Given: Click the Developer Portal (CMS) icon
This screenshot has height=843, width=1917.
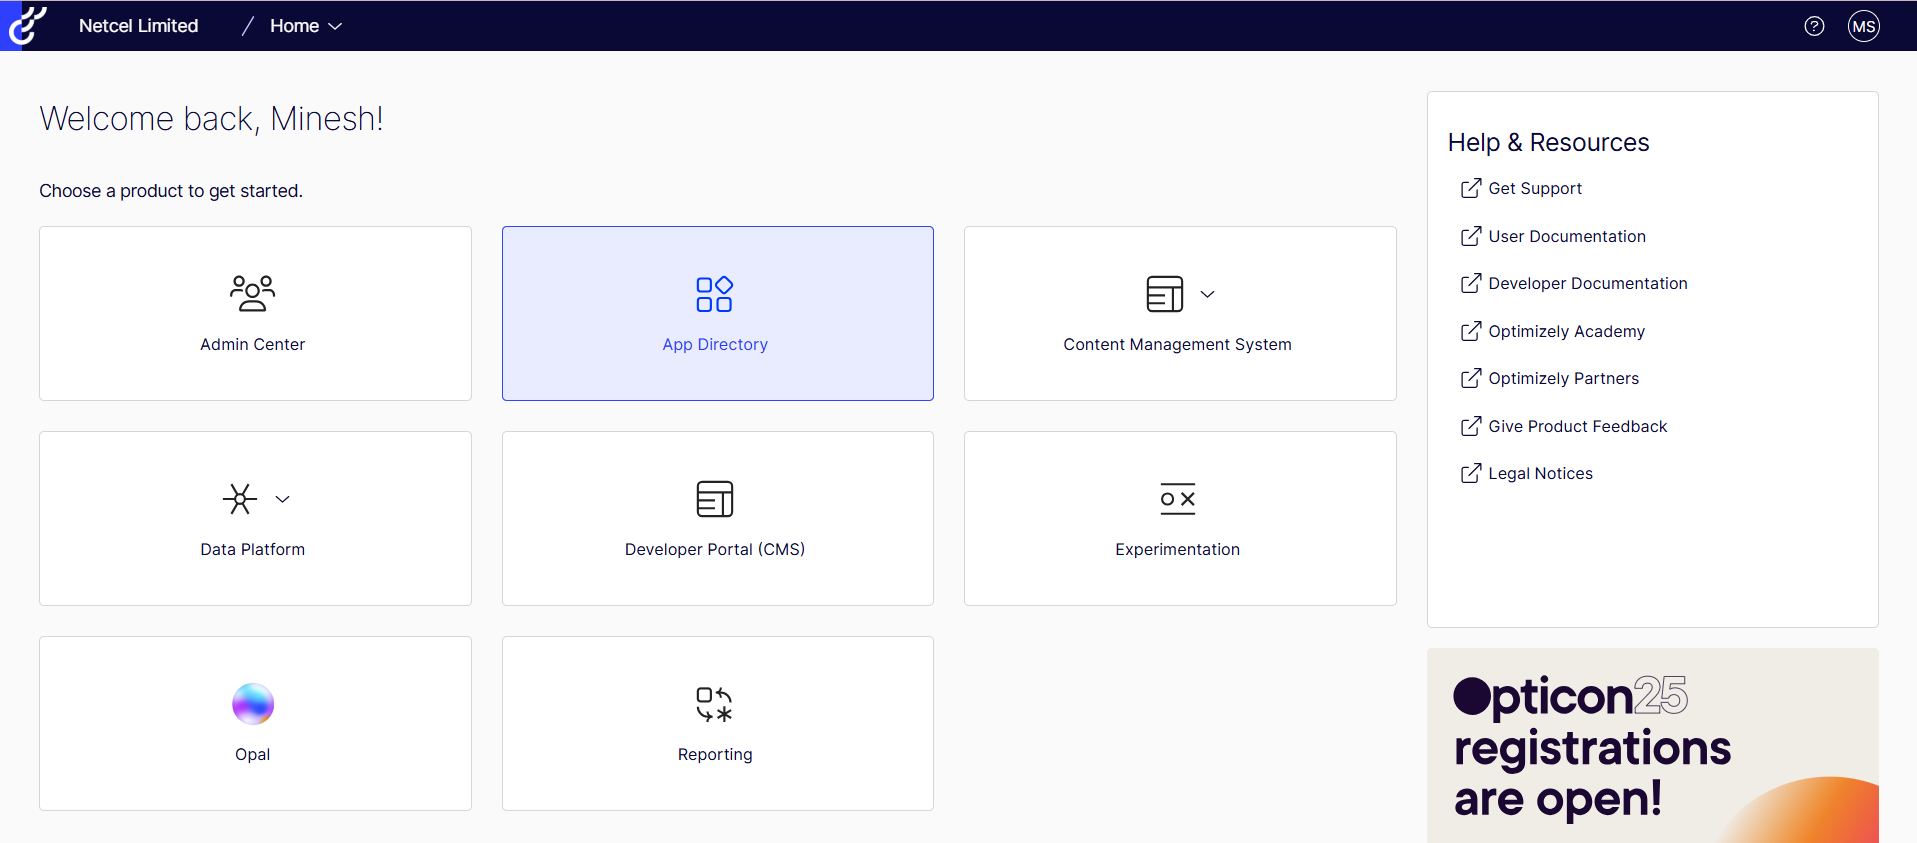Looking at the screenshot, I should tap(715, 499).
